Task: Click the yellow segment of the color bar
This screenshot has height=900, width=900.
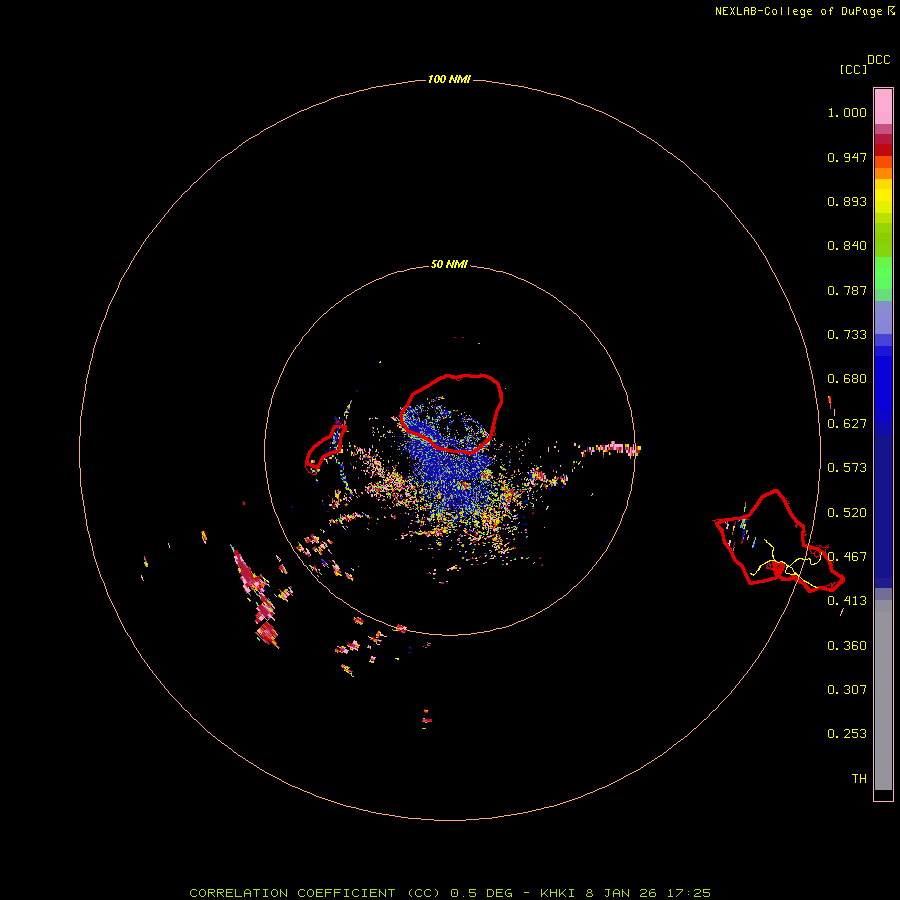Action: click(883, 196)
